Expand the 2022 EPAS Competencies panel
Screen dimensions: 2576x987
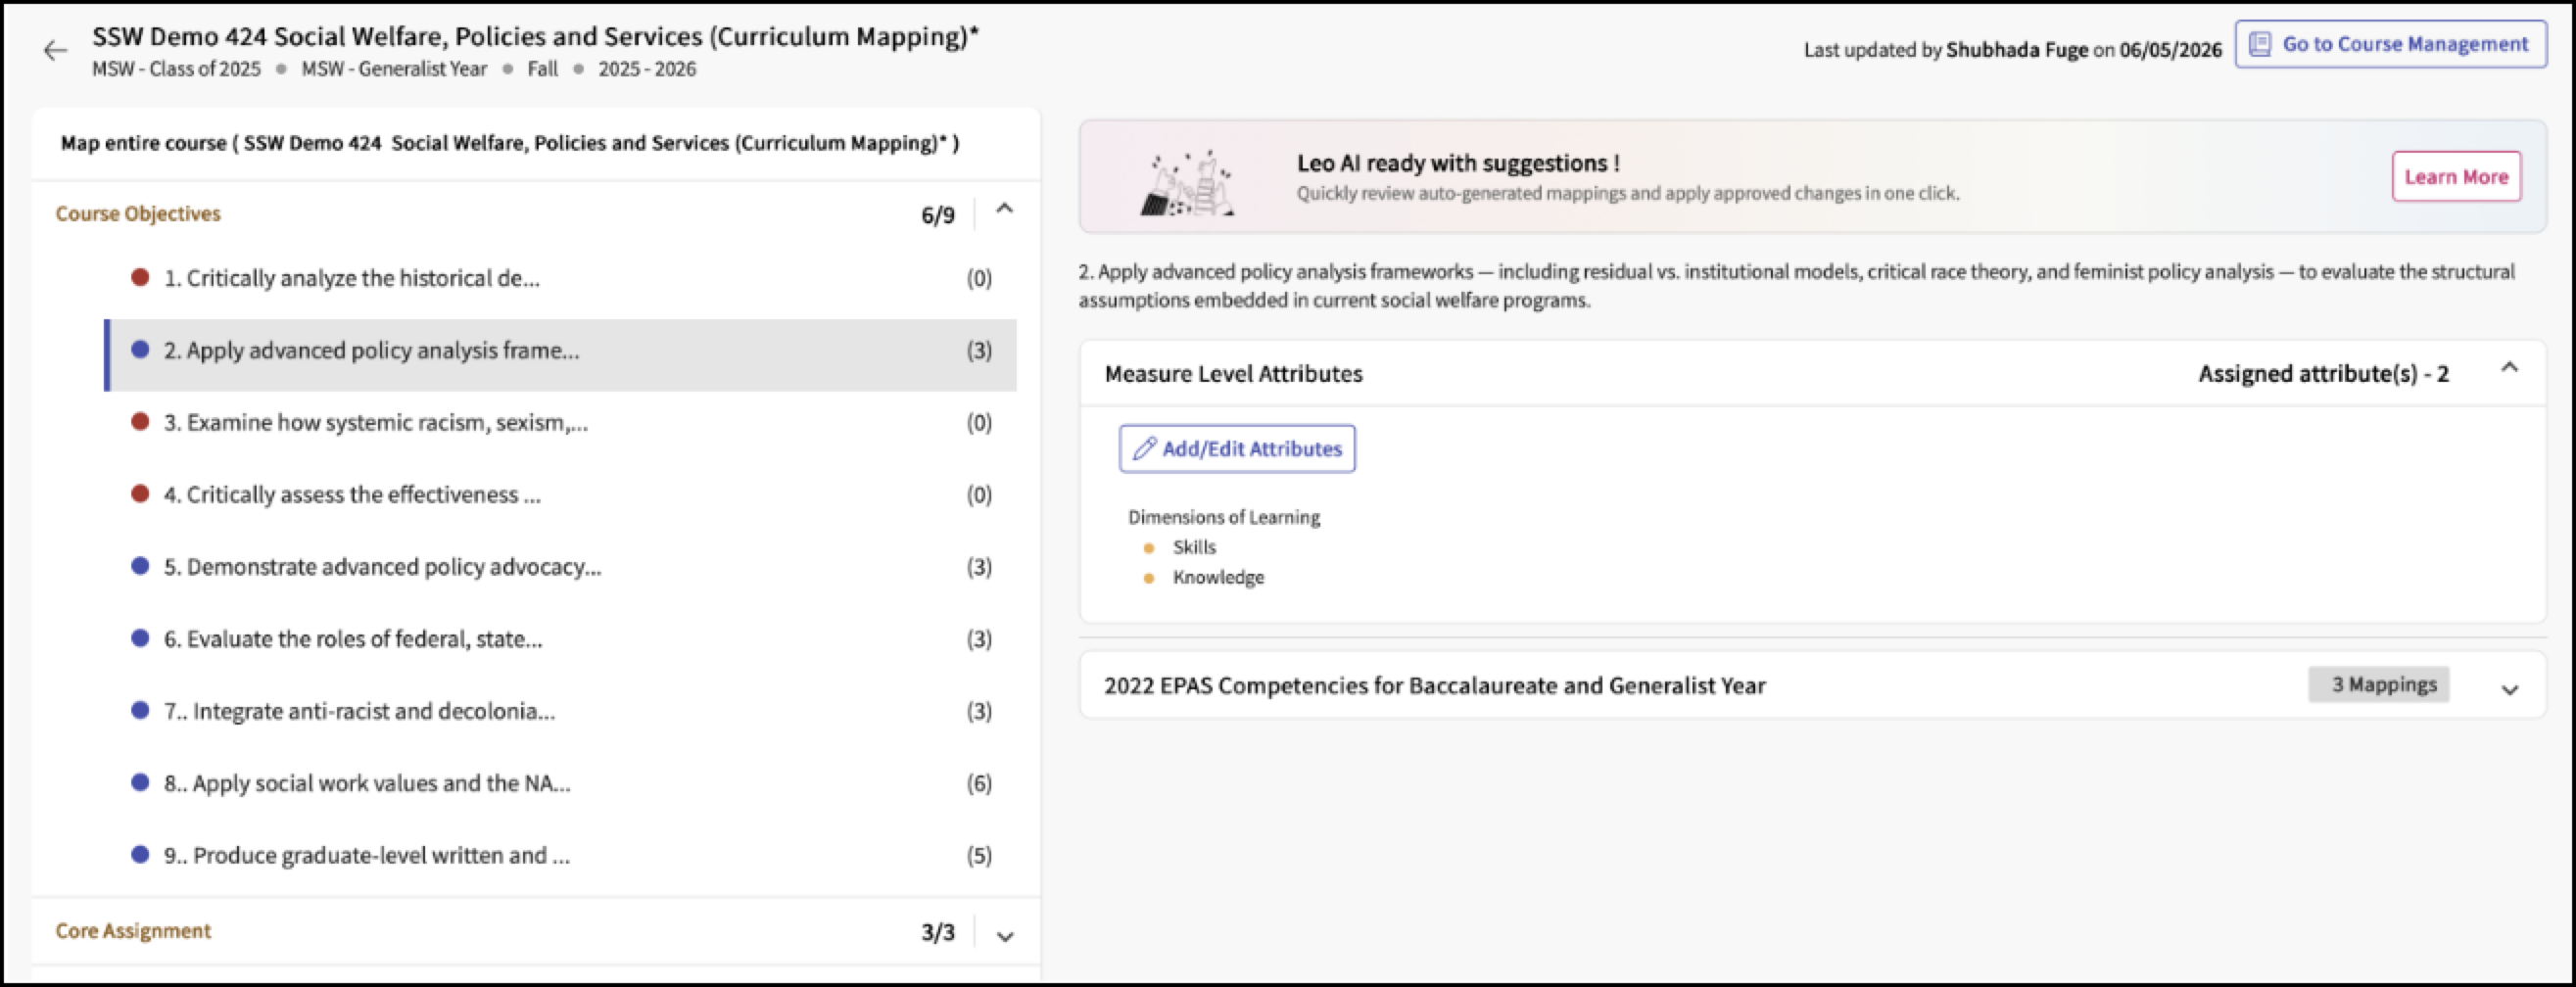click(x=2509, y=689)
